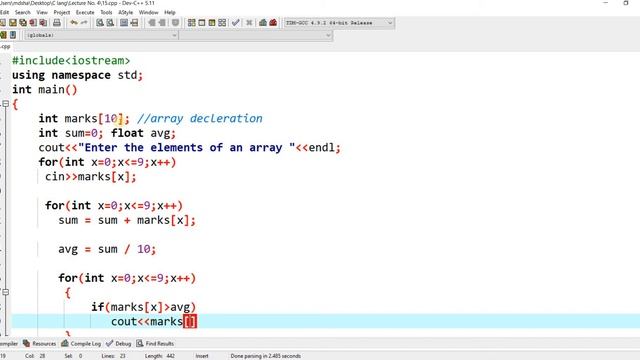Open the View menu
Viewport: 640px width, 360px height.
pos(42,12)
